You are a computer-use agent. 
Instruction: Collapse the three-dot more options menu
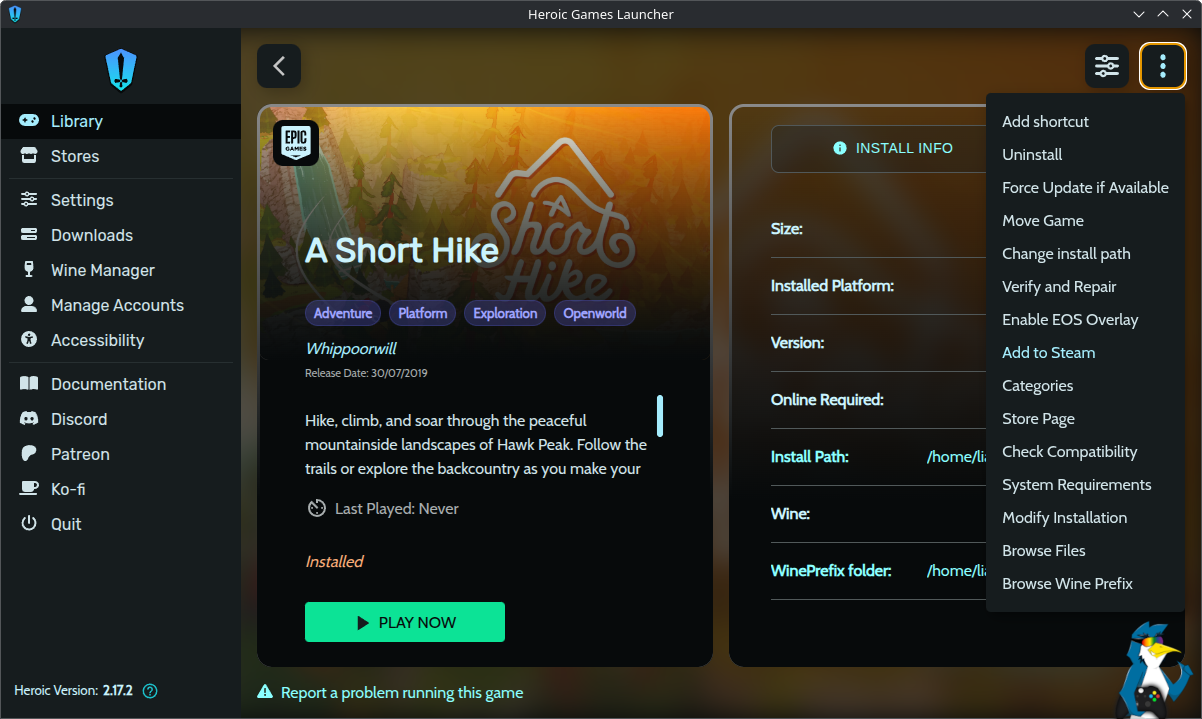(x=1162, y=66)
